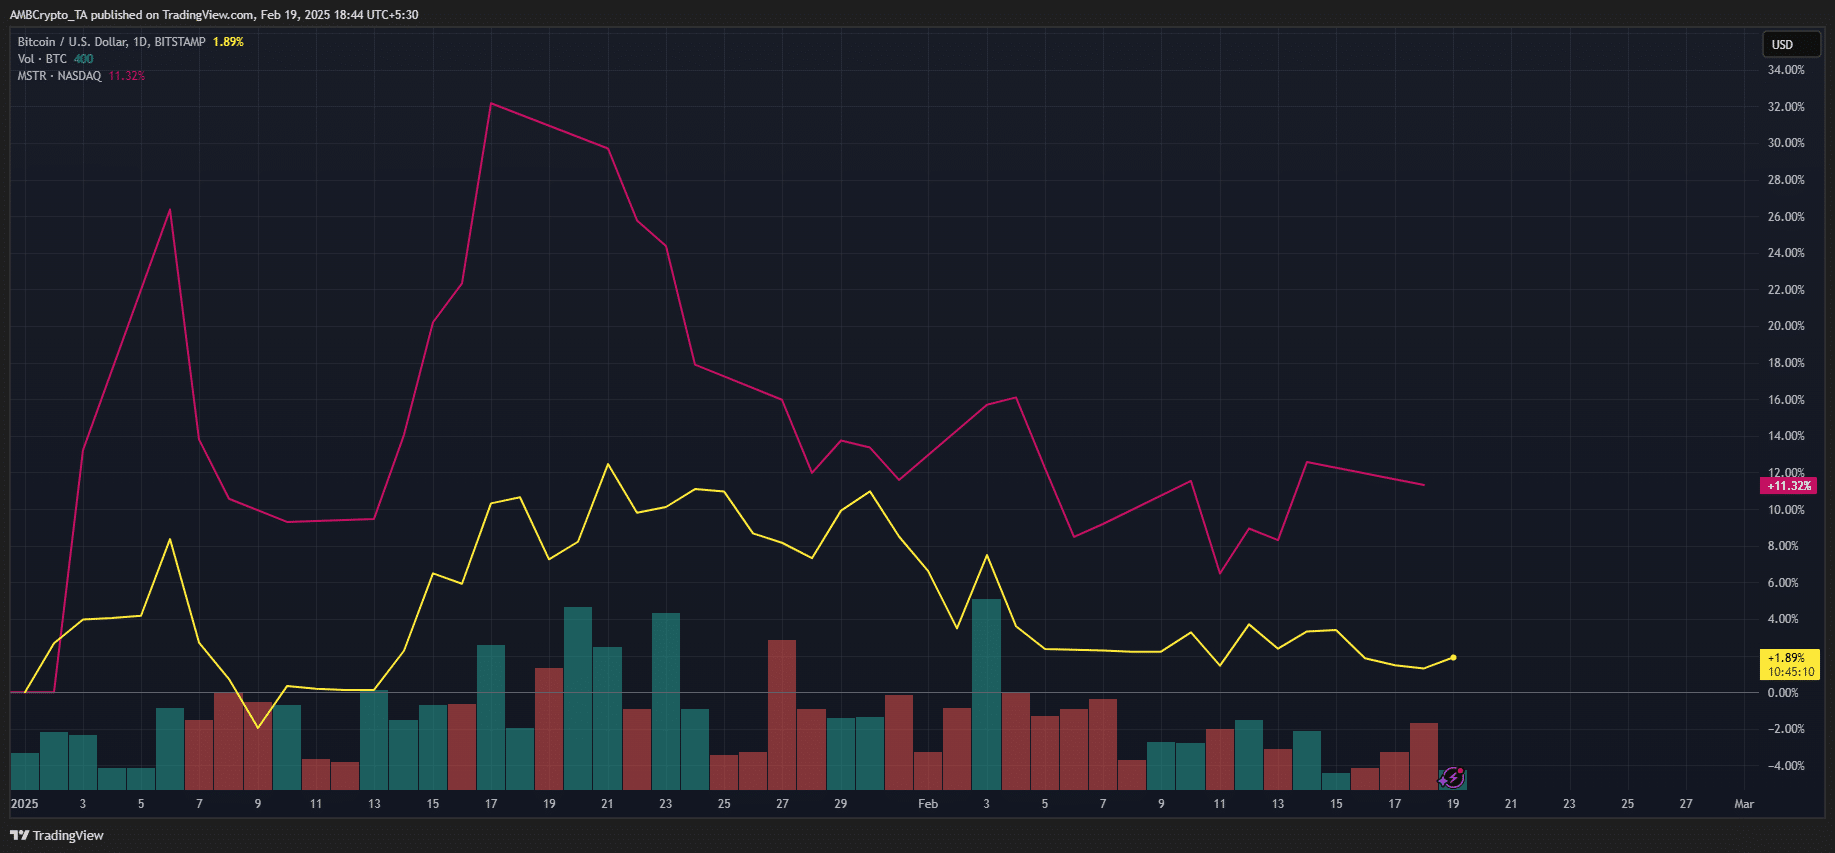Click the 0.00% axis label

click(x=1783, y=693)
